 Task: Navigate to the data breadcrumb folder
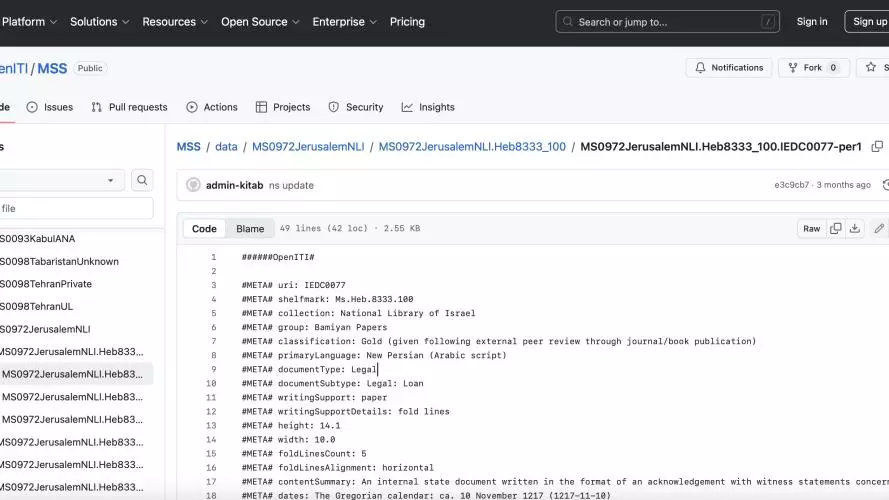[226, 147]
